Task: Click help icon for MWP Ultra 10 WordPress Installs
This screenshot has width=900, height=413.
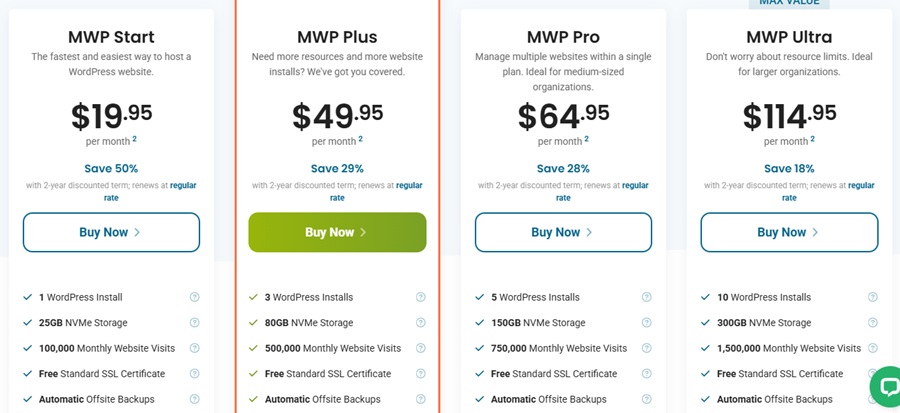Action: click(x=873, y=297)
